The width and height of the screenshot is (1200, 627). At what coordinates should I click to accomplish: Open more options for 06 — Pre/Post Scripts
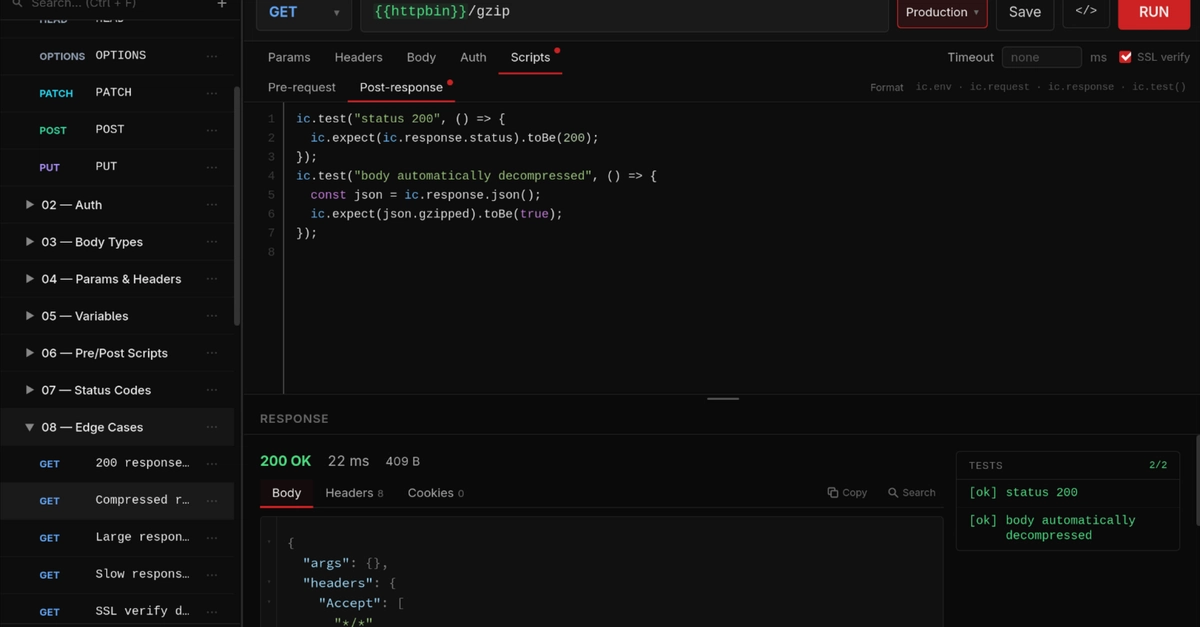click(212, 353)
